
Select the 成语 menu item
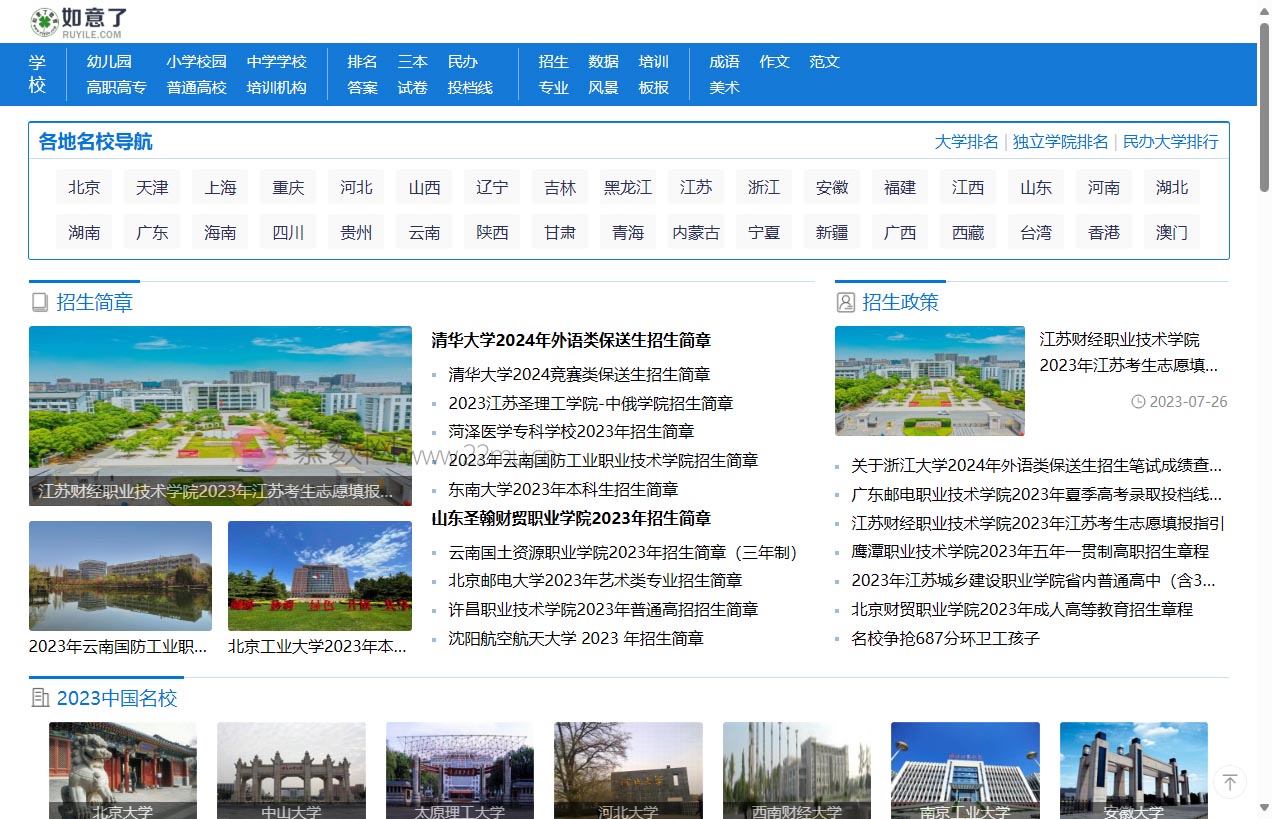point(724,61)
